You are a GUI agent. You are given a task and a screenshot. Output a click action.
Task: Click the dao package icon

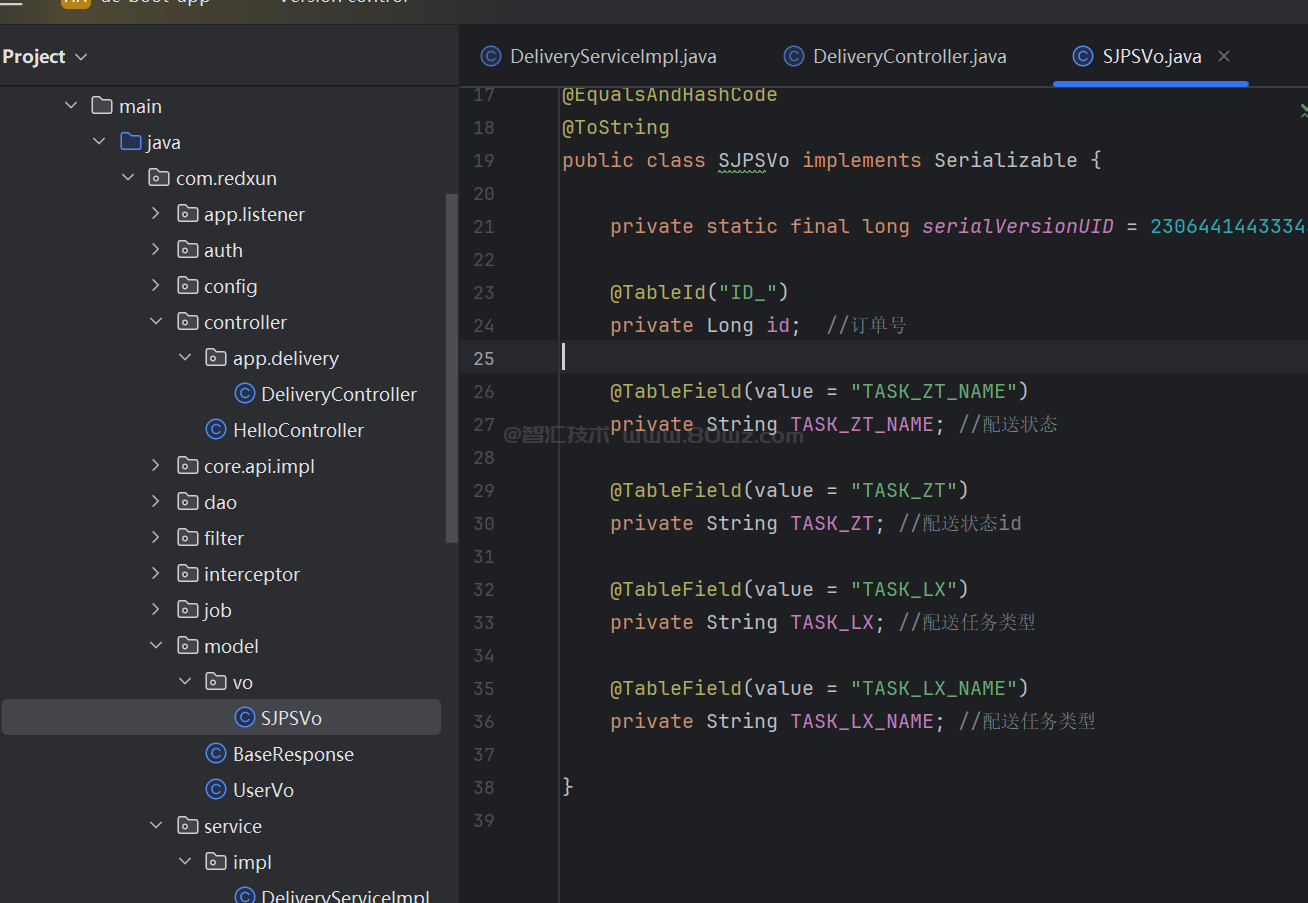click(187, 502)
